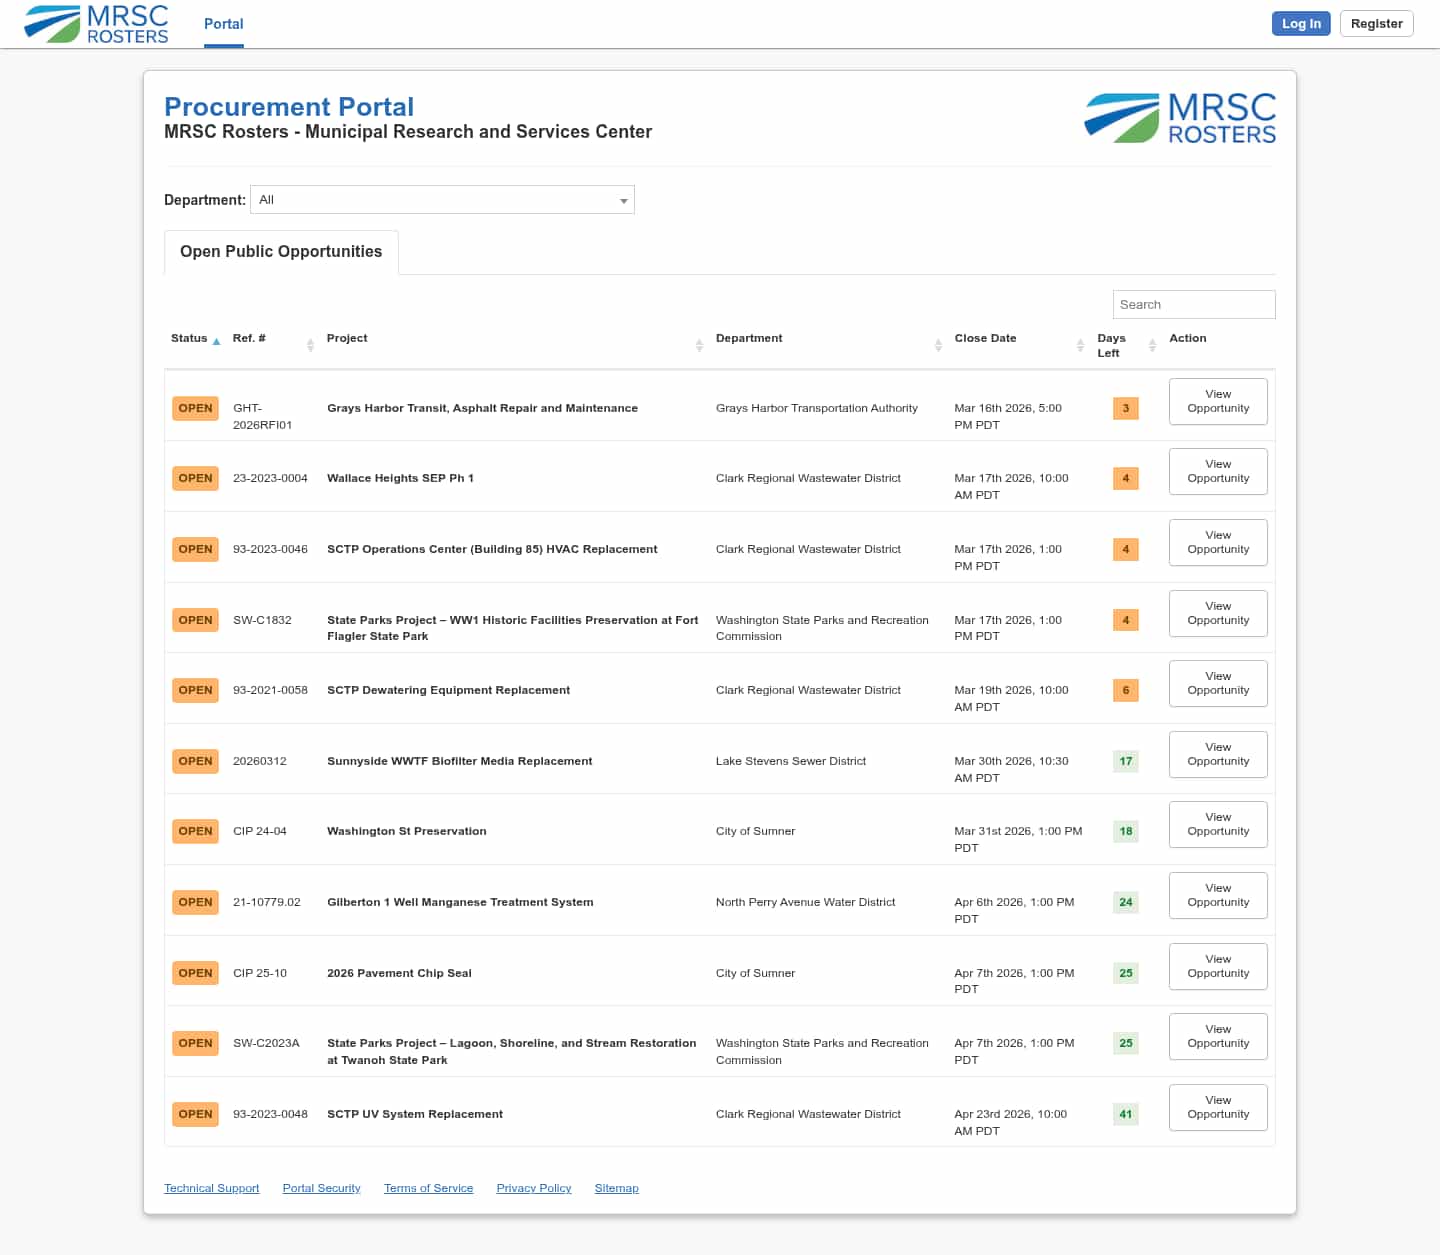Image resolution: width=1440 pixels, height=1255 pixels.
Task: Sort by Days Left column sort icon
Action: (x=1152, y=345)
